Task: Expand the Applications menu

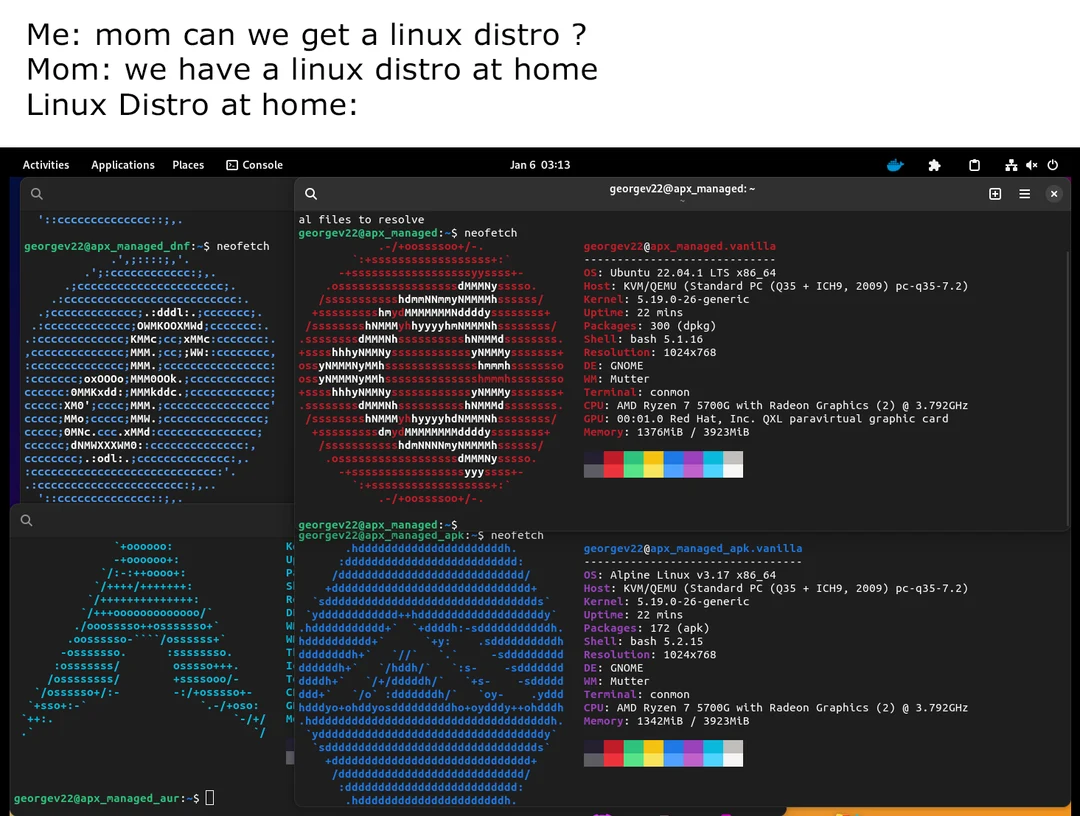Action: pos(123,164)
